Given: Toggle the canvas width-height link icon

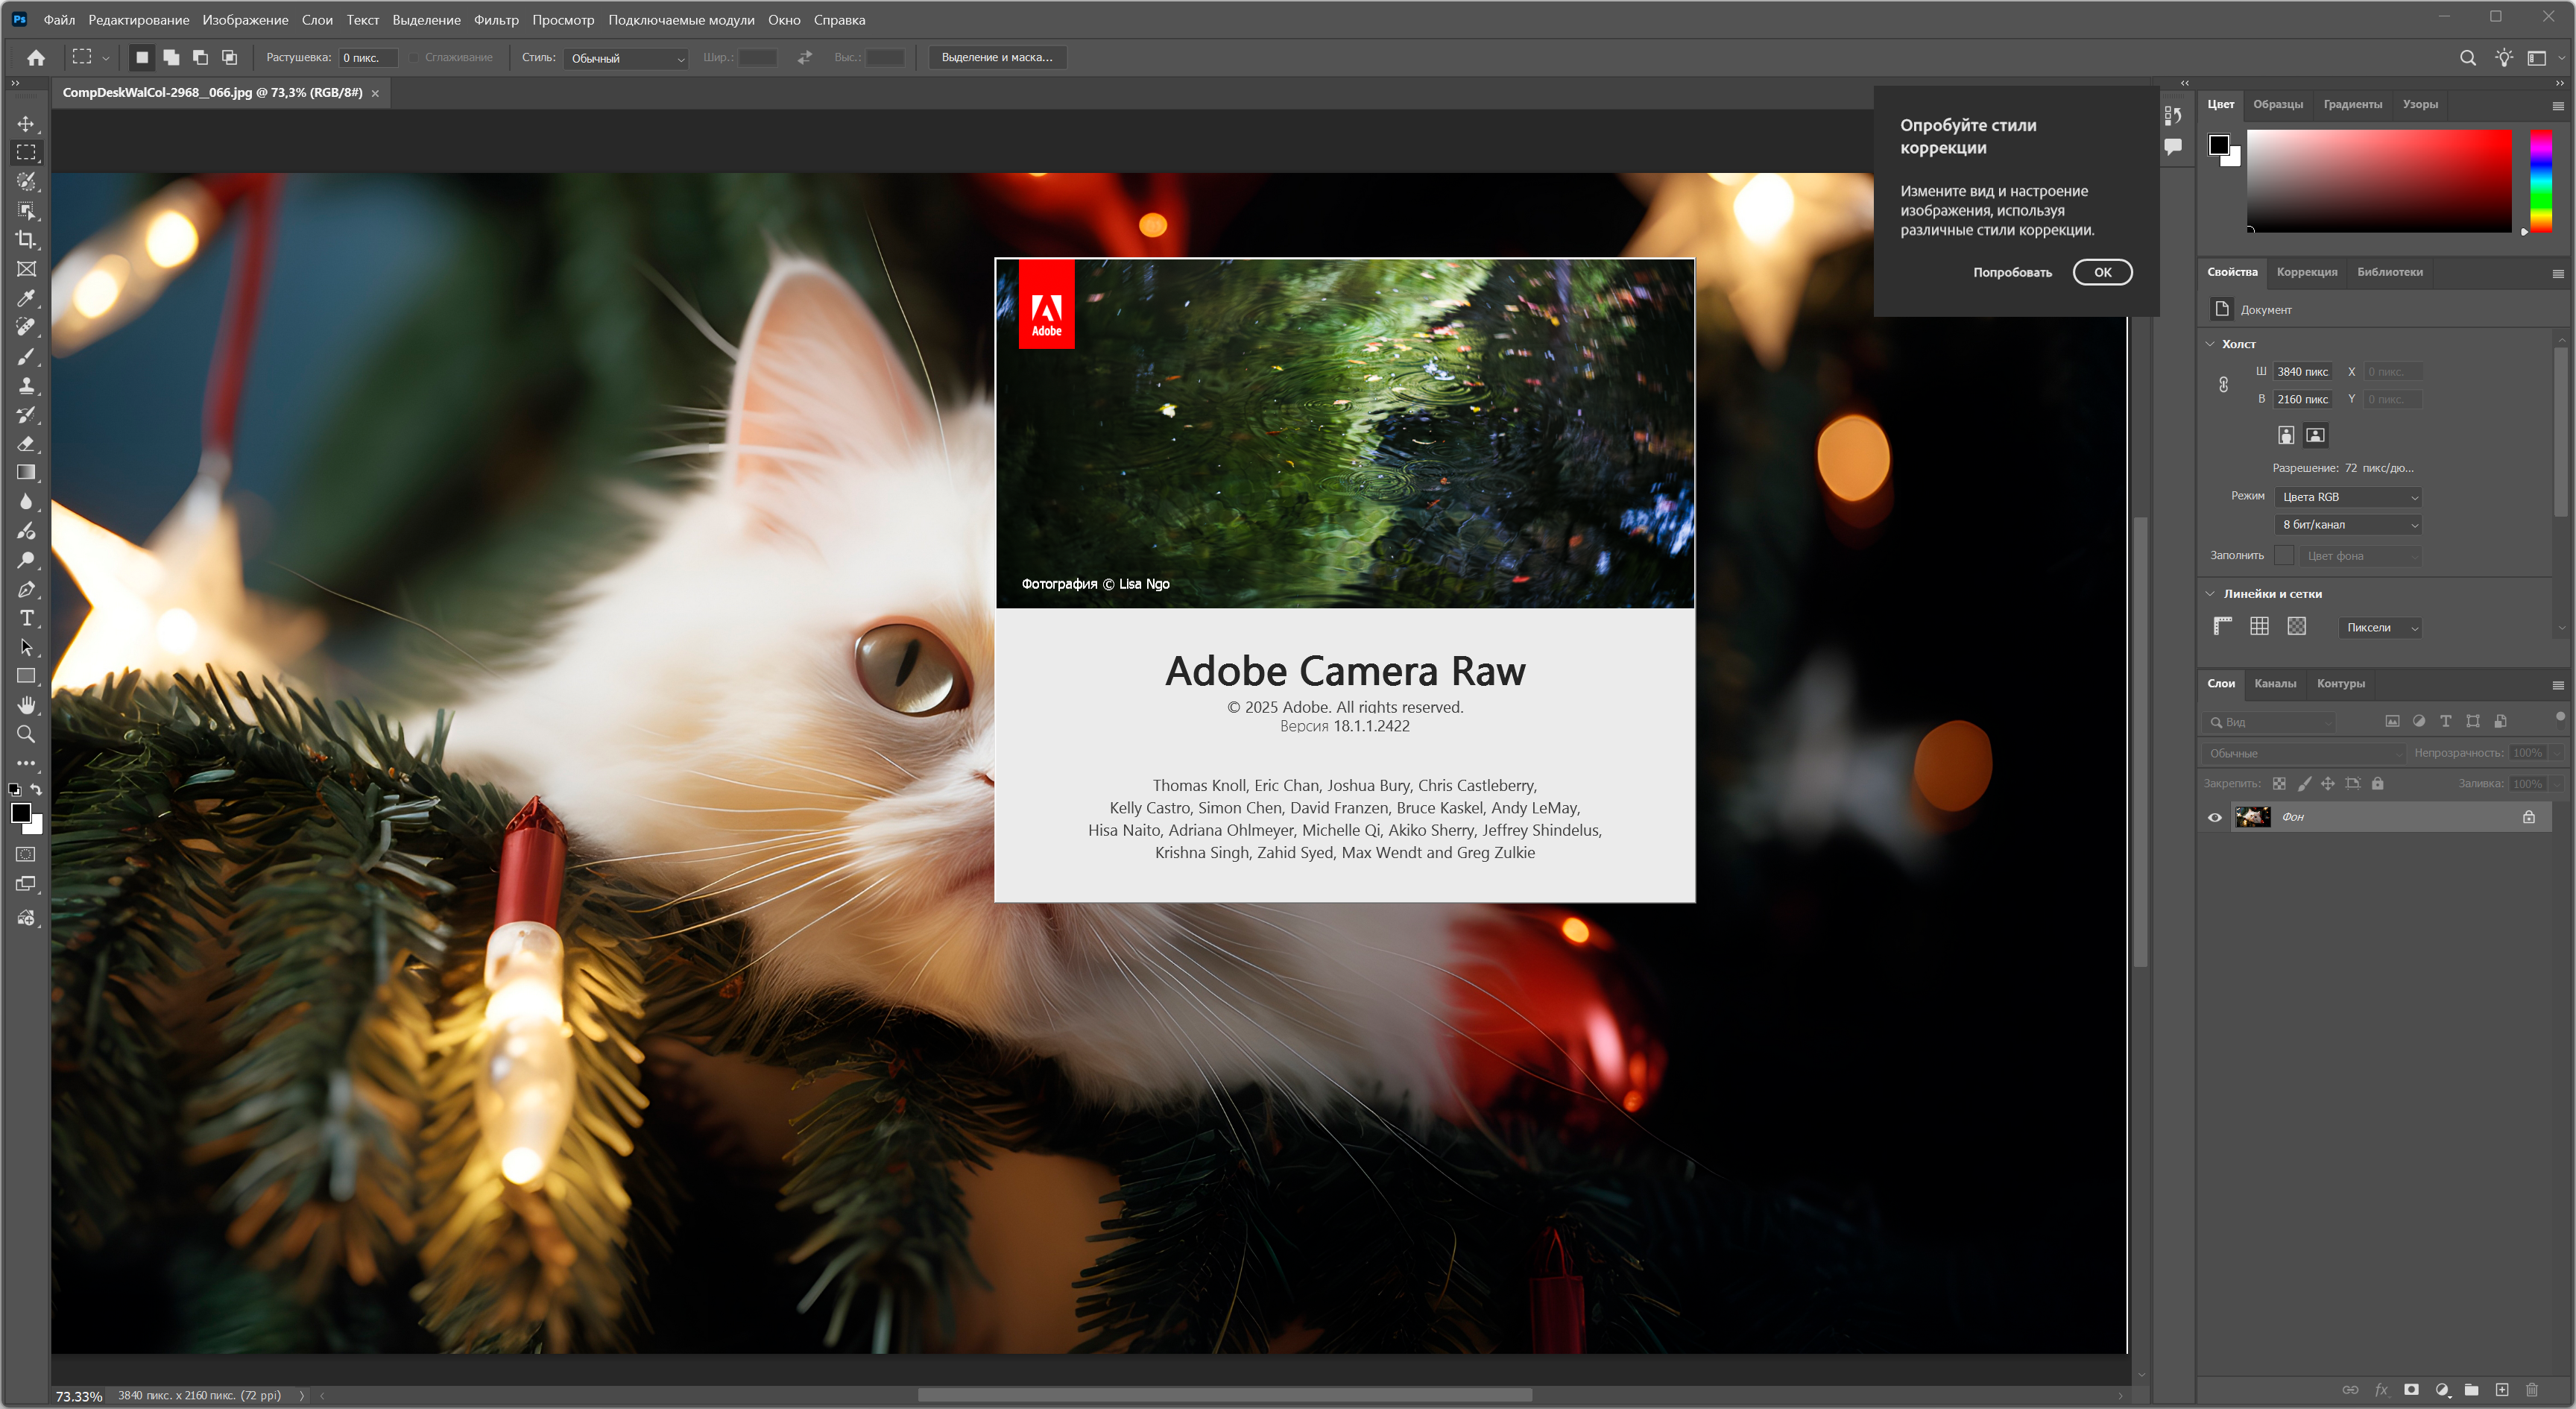Looking at the screenshot, I should coord(2223,385).
